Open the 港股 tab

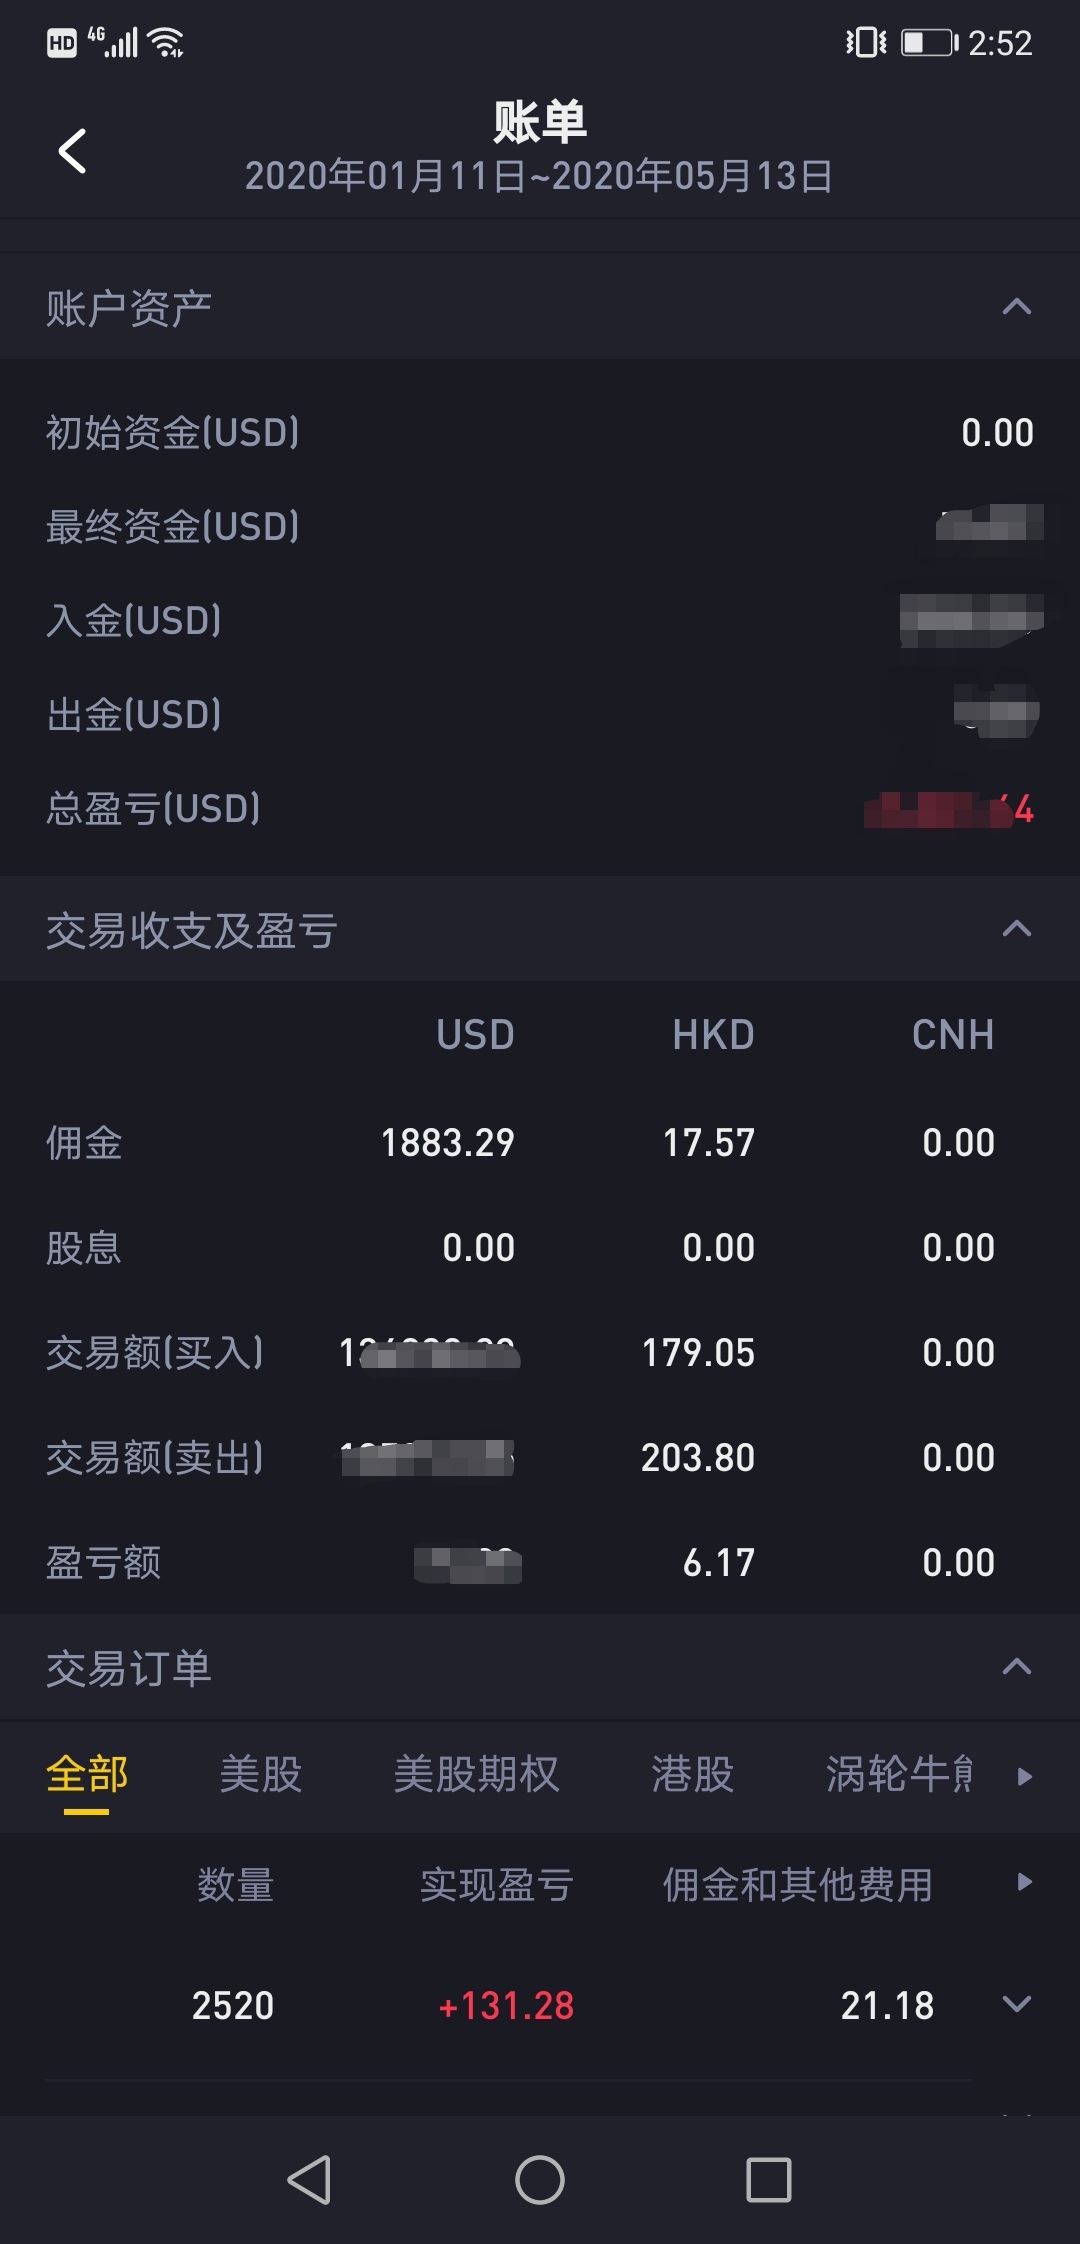coord(692,1775)
